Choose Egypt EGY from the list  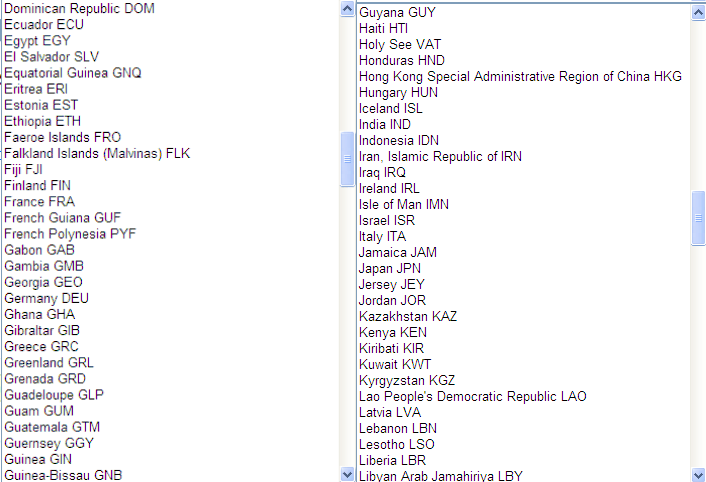[x=37, y=41]
